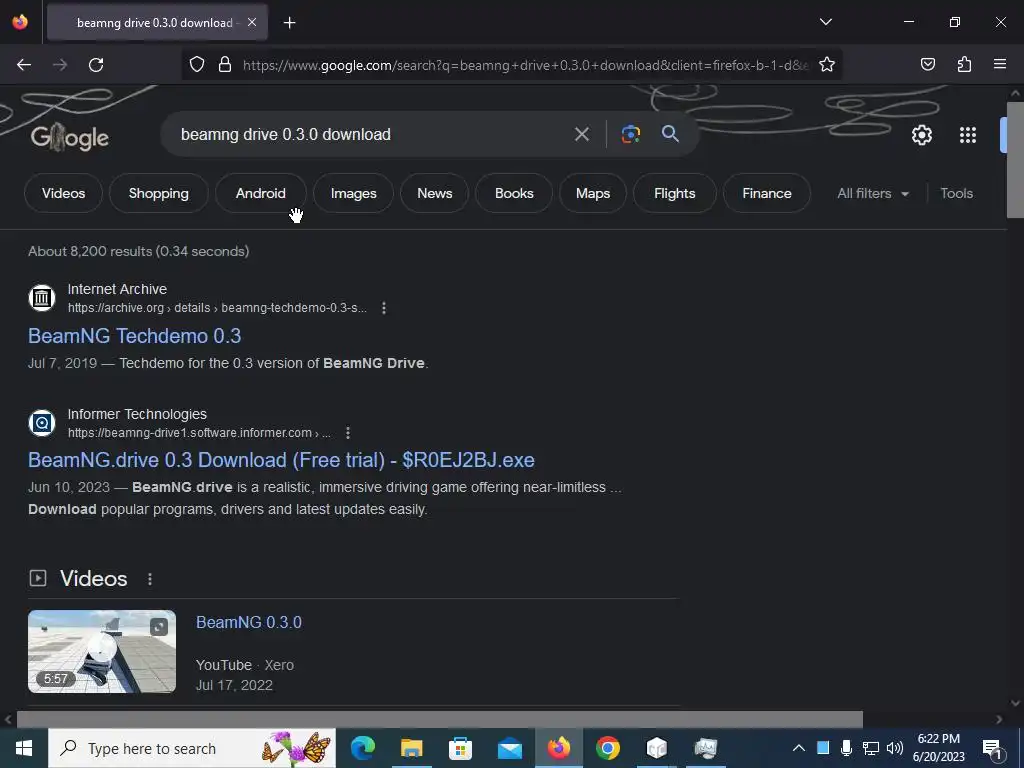This screenshot has width=1024, height=768.
Task: Launch Microsoft Edge from the taskbar
Action: click(363, 748)
